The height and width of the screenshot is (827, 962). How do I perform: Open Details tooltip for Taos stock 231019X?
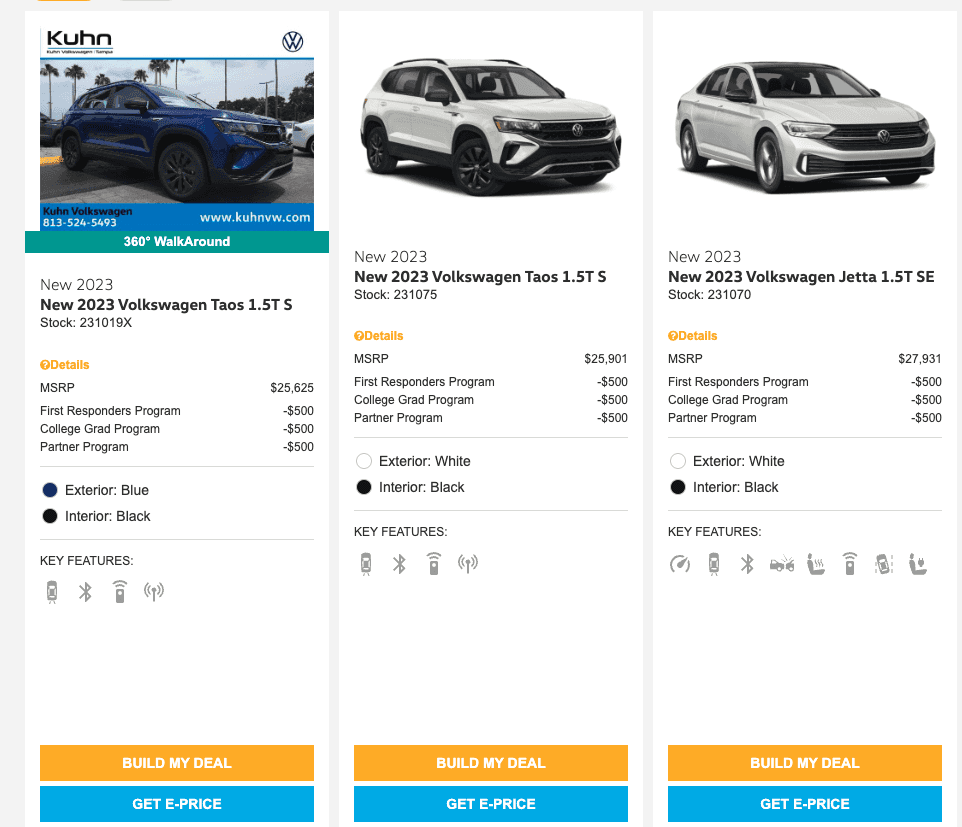(65, 365)
